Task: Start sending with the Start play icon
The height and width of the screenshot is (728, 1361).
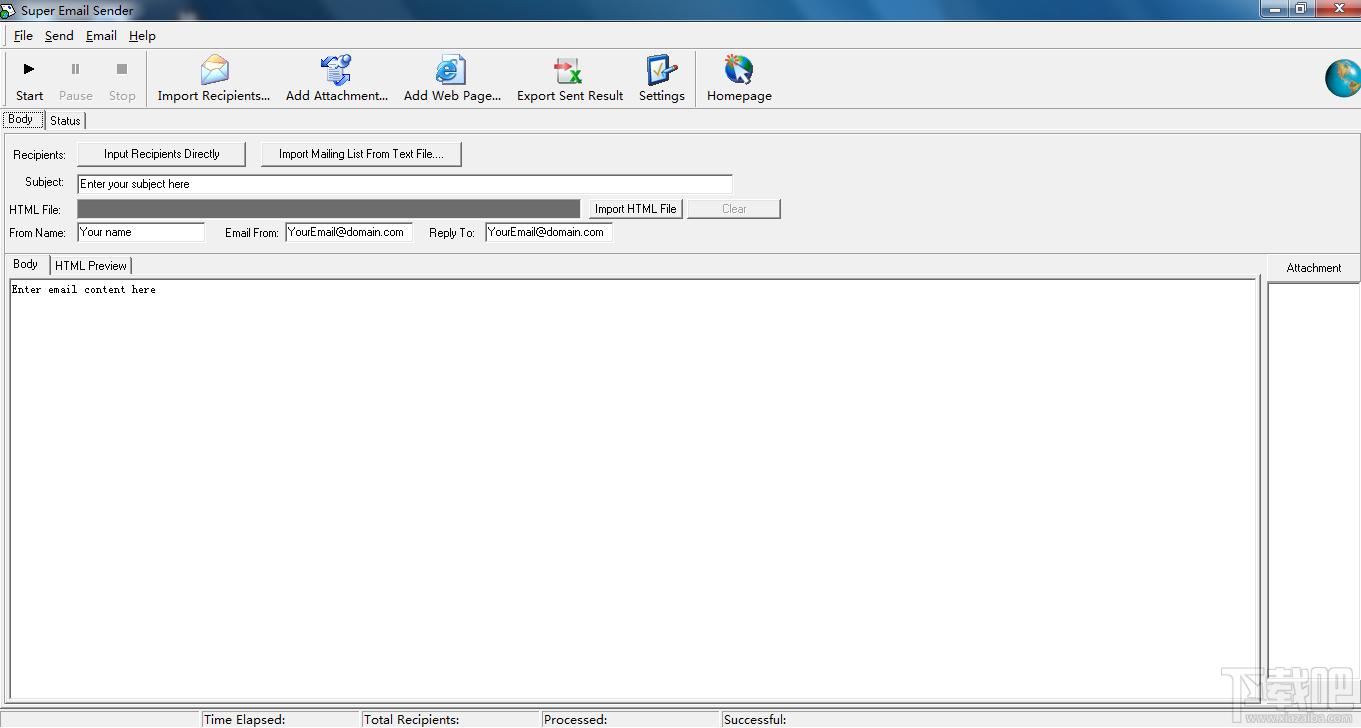Action: [x=29, y=69]
